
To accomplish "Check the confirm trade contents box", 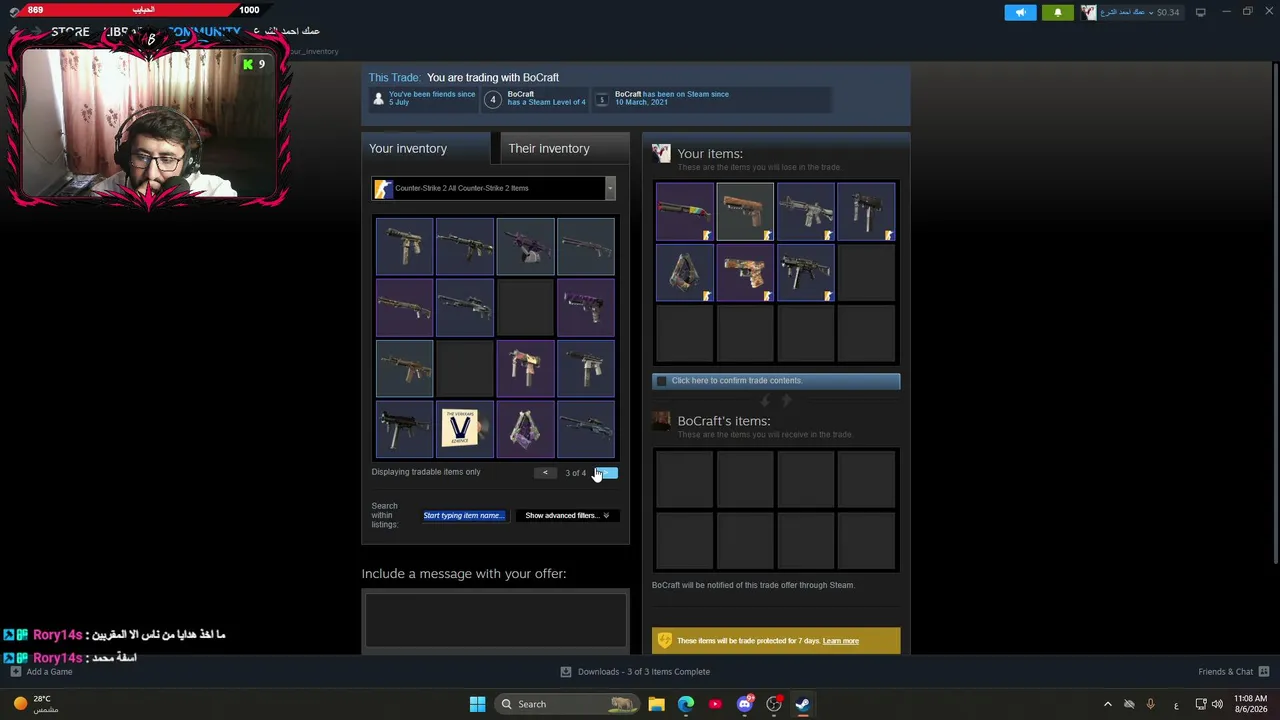I will 661,381.
